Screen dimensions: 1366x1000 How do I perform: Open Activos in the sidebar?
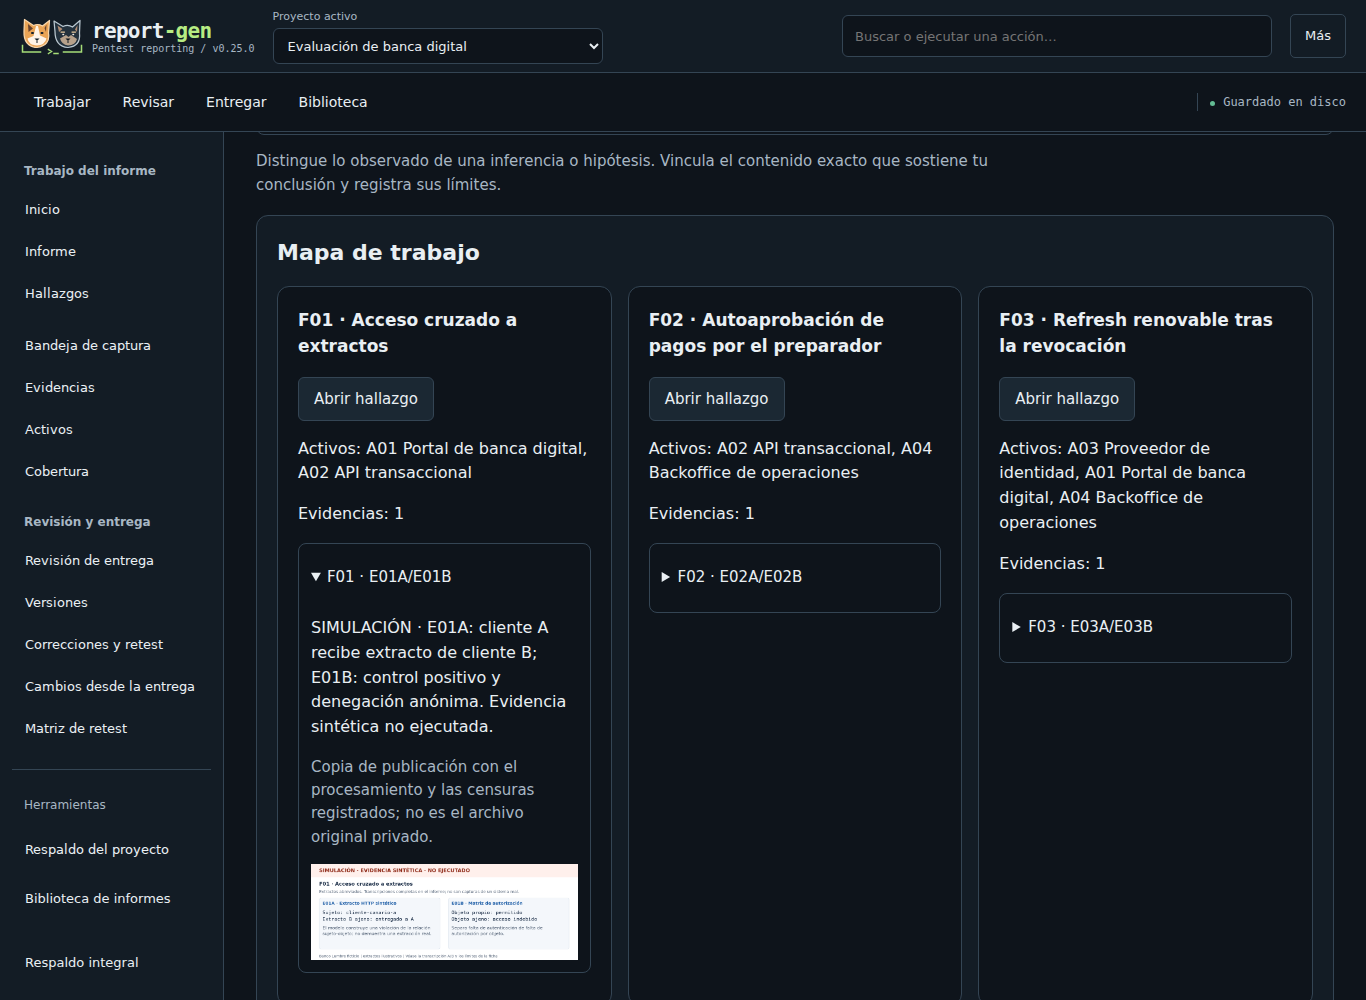[x=111, y=429]
